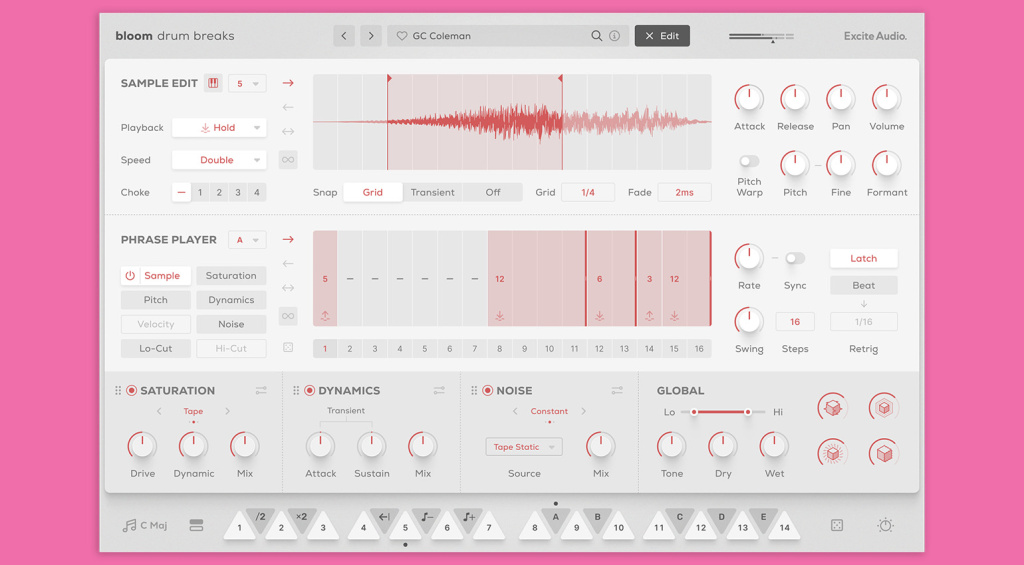Click top-left Global cube macro icon

point(833,408)
